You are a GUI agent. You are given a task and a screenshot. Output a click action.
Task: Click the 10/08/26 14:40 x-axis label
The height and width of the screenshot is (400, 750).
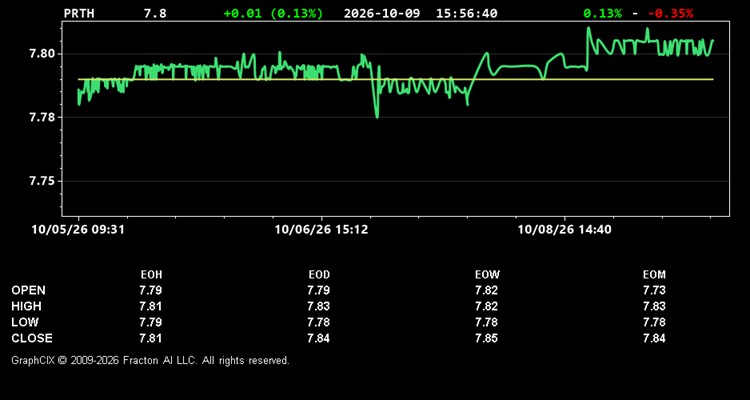tap(564, 230)
